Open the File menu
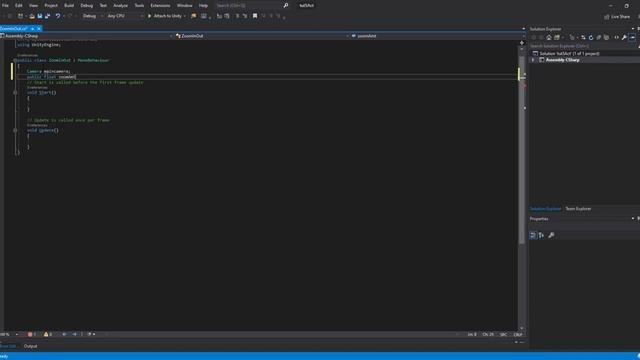This screenshot has height=360, width=640. coord(5,6)
